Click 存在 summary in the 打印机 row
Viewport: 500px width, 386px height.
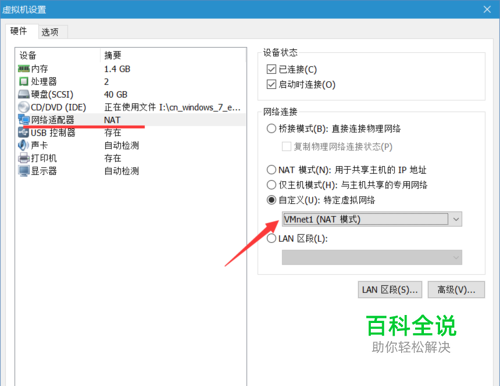(x=113, y=158)
